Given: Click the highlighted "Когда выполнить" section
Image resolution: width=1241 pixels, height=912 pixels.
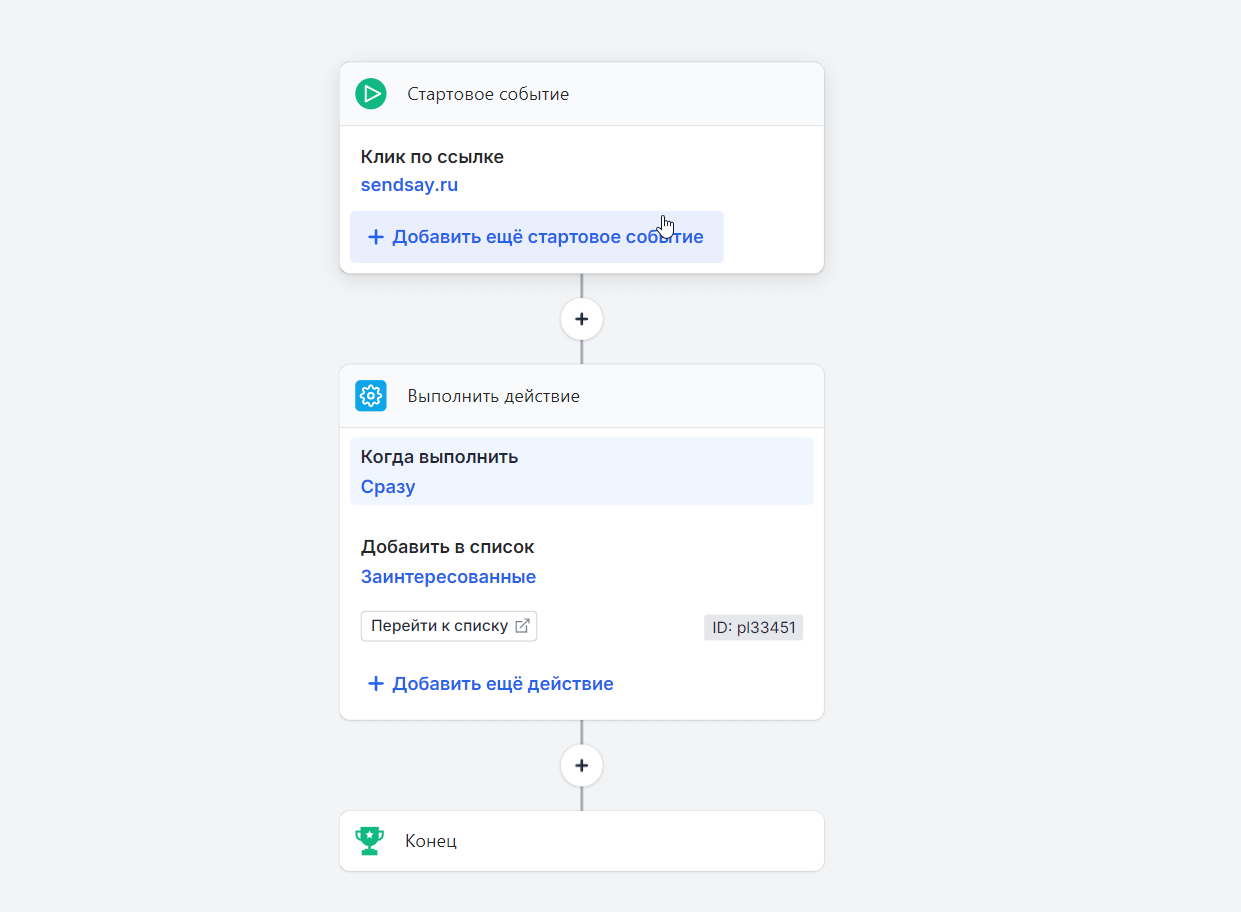Looking at the screenshot, I should click(581, 470).
